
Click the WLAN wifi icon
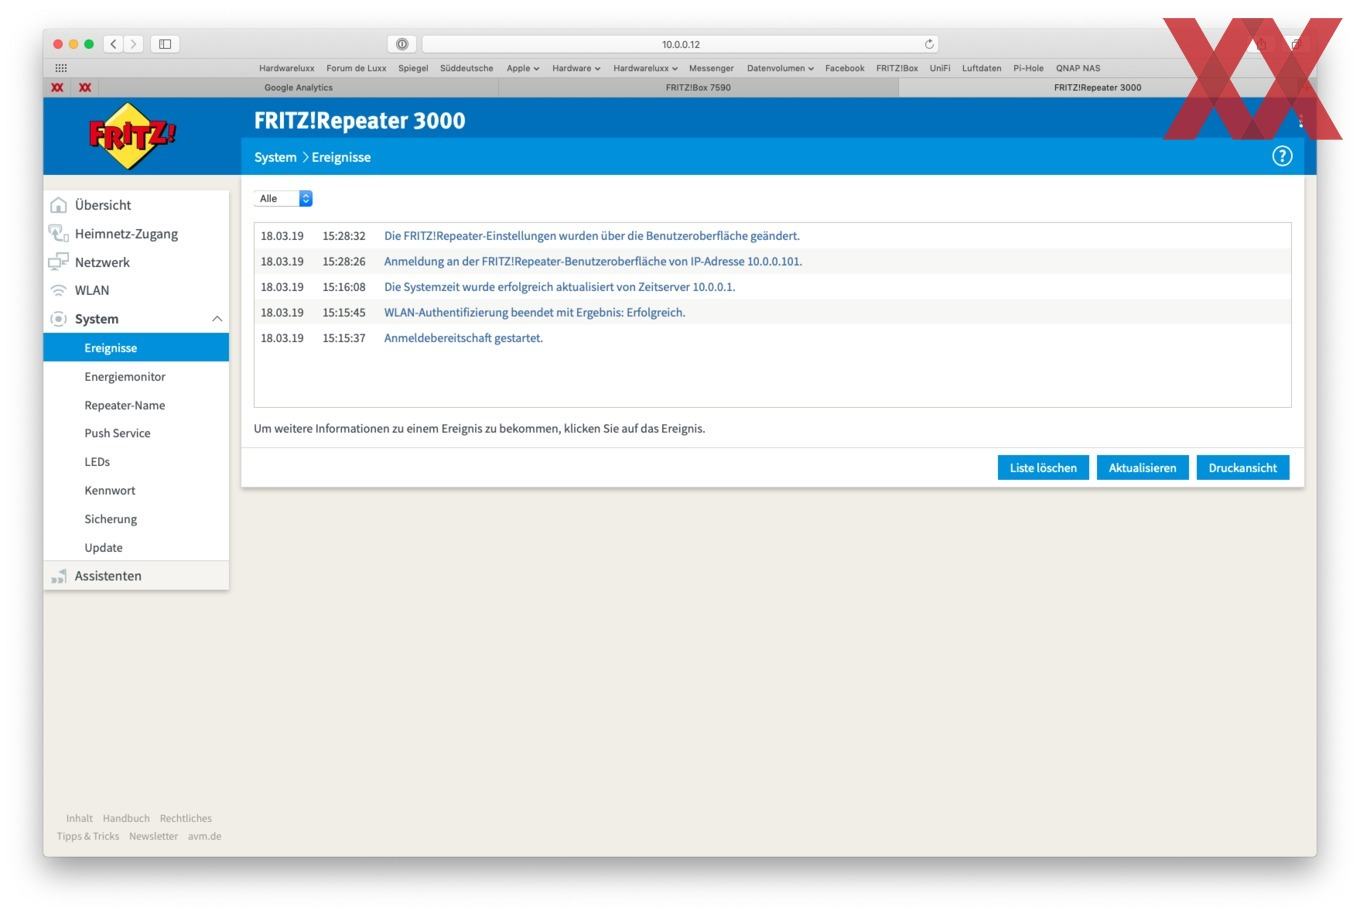59,290
